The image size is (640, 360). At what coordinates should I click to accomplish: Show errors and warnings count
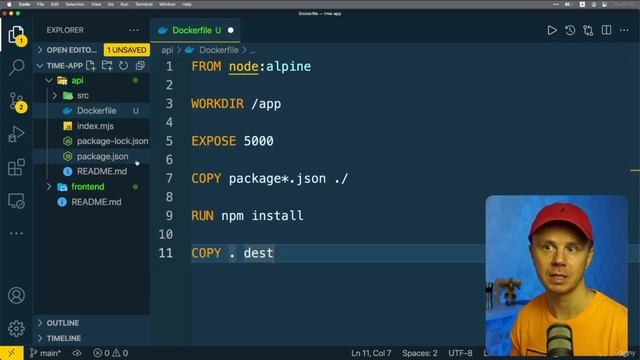110,353
